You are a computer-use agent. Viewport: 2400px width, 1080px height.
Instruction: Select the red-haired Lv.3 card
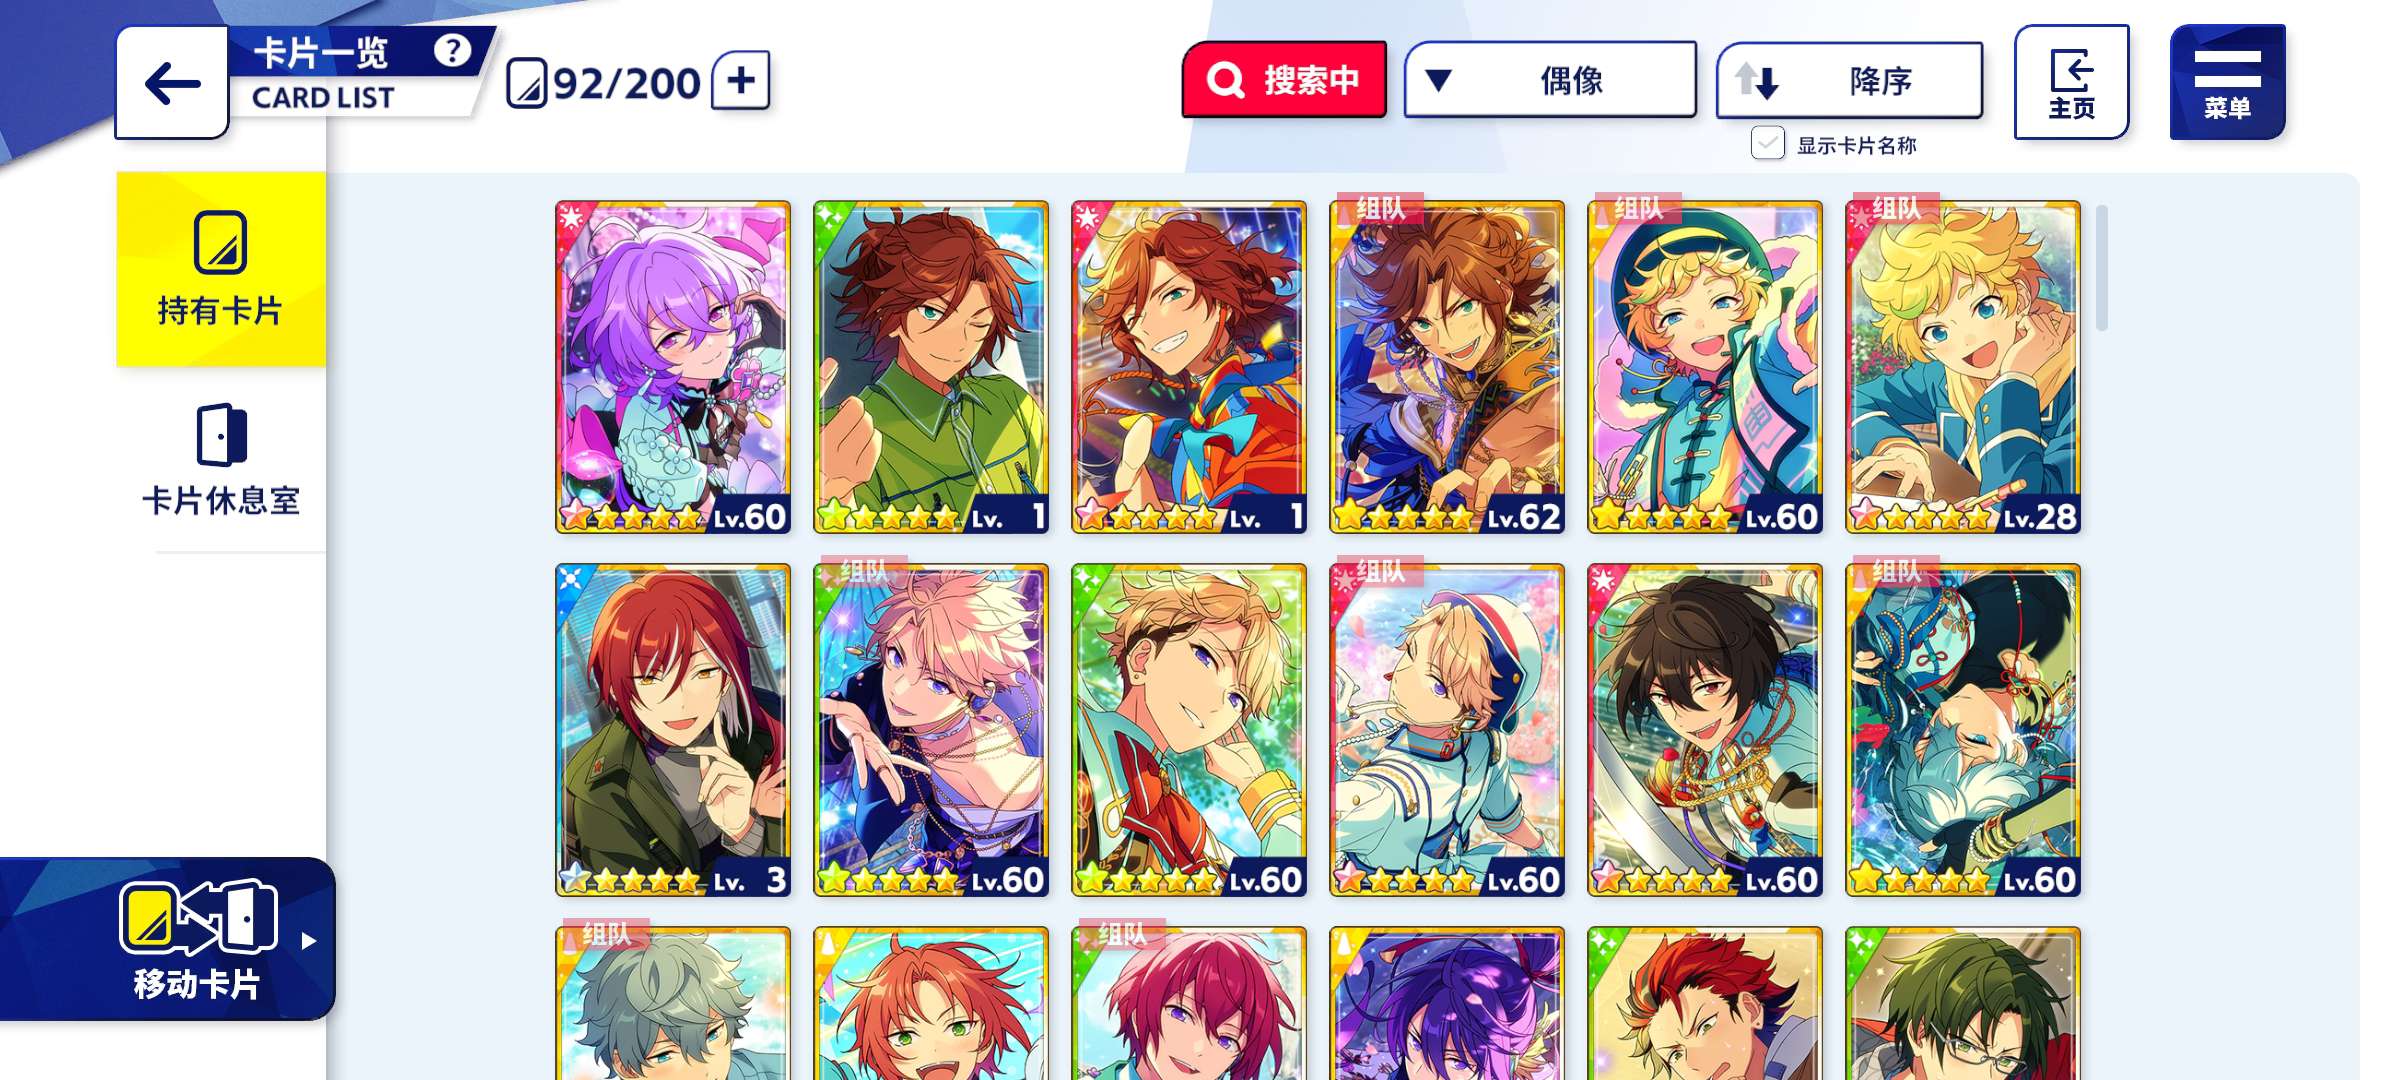coord(673,730)
